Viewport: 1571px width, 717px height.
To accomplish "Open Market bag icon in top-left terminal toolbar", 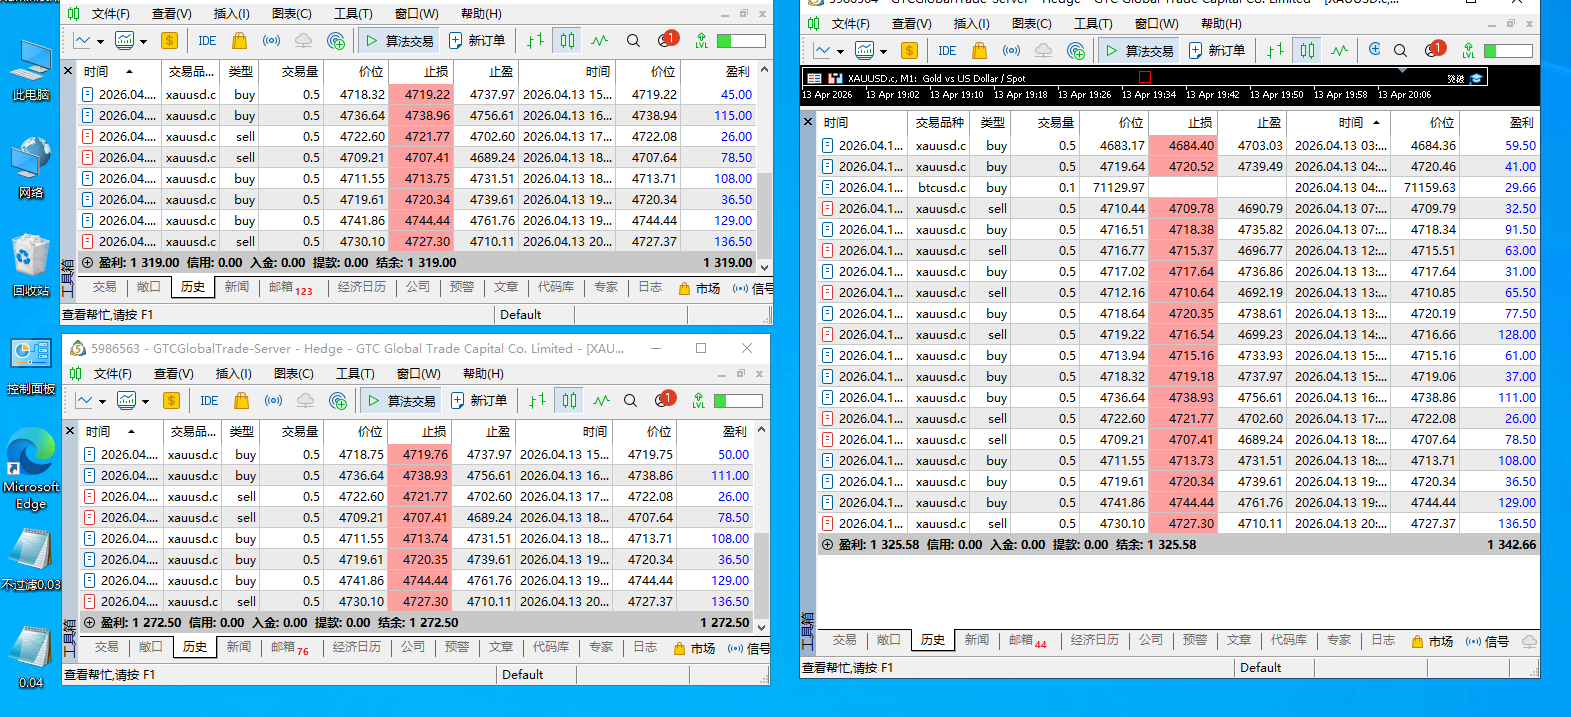I will tap(239, 41).
